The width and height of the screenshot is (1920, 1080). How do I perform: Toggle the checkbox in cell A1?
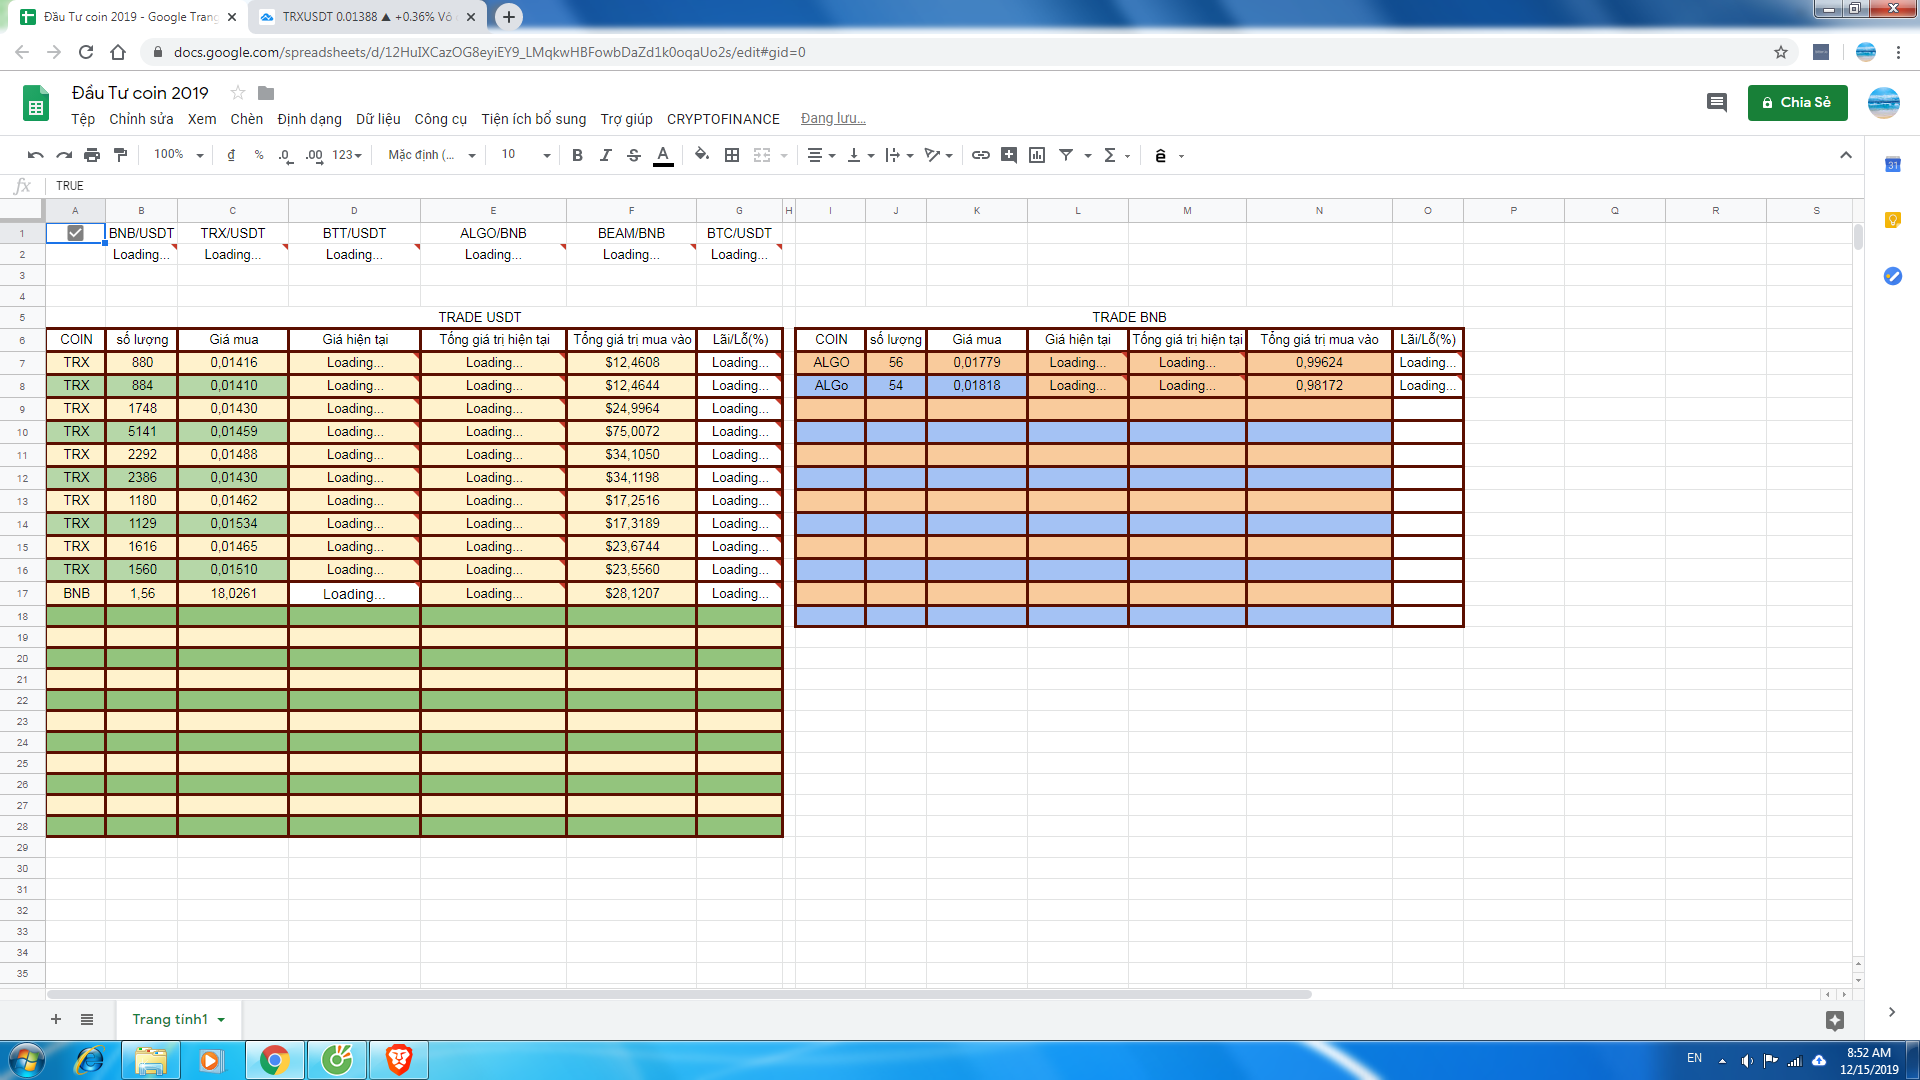75,233
